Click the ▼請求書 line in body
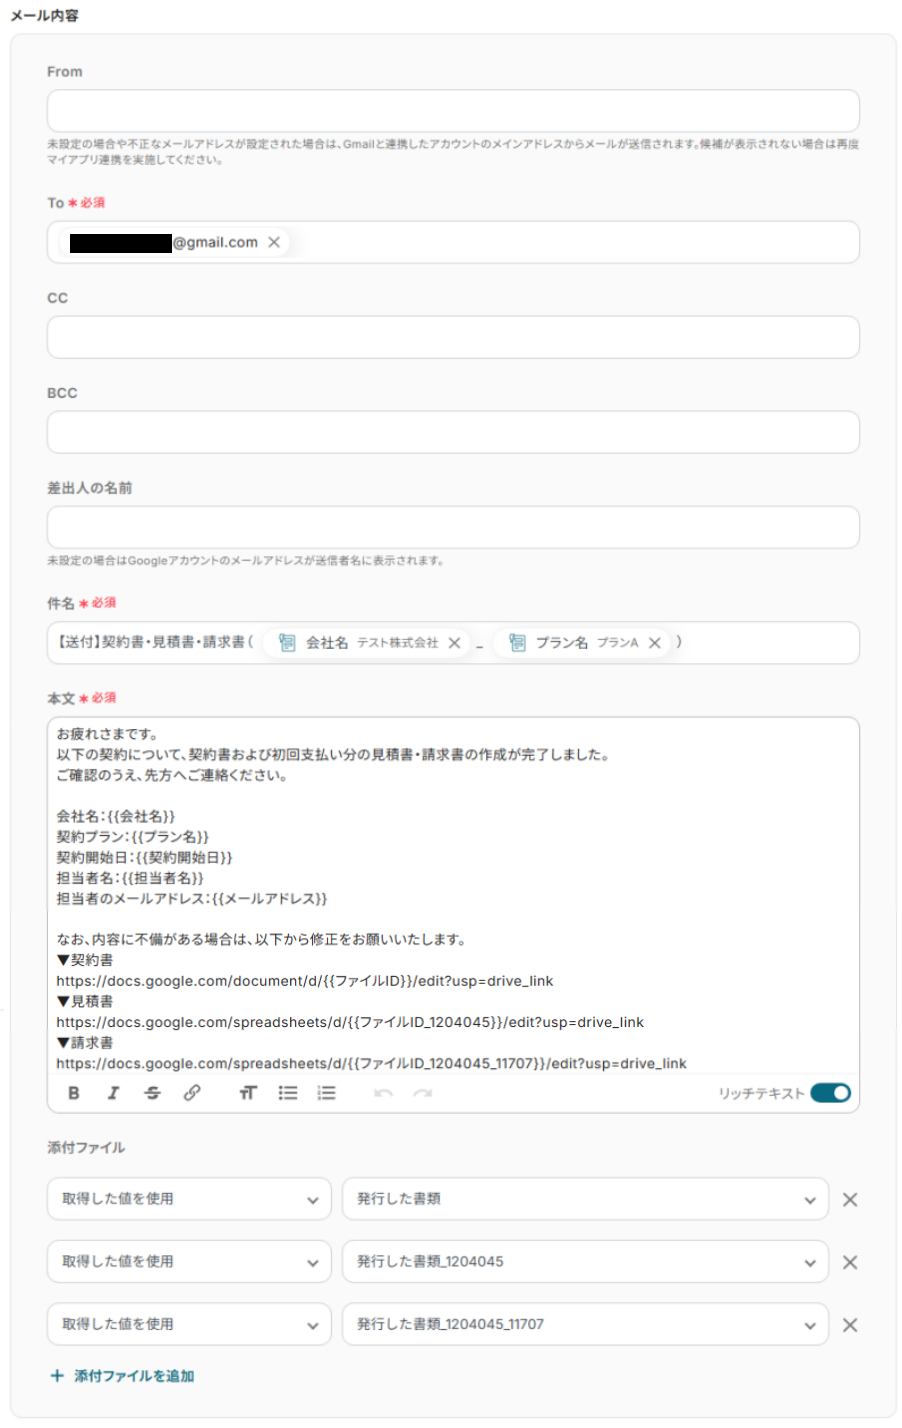Viewport: 902px width, 1428px height. pyautogui.click(x=85, y=1043)
